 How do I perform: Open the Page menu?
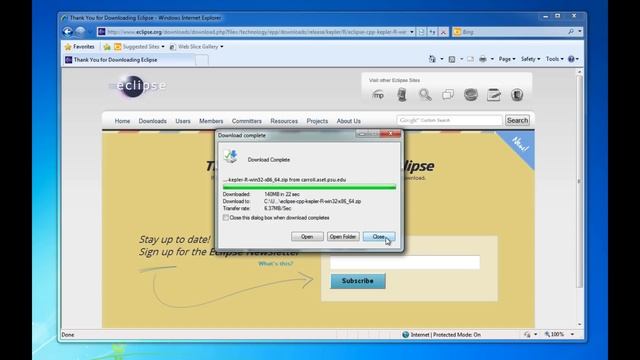(x=507, y=59)
